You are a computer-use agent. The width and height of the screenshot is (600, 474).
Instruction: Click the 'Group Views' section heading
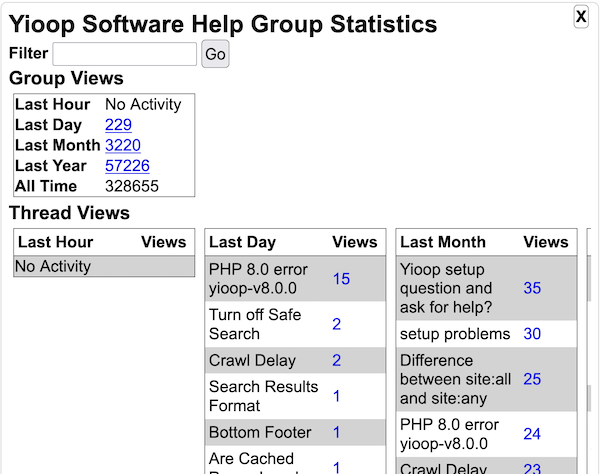[x=66, y=78]
